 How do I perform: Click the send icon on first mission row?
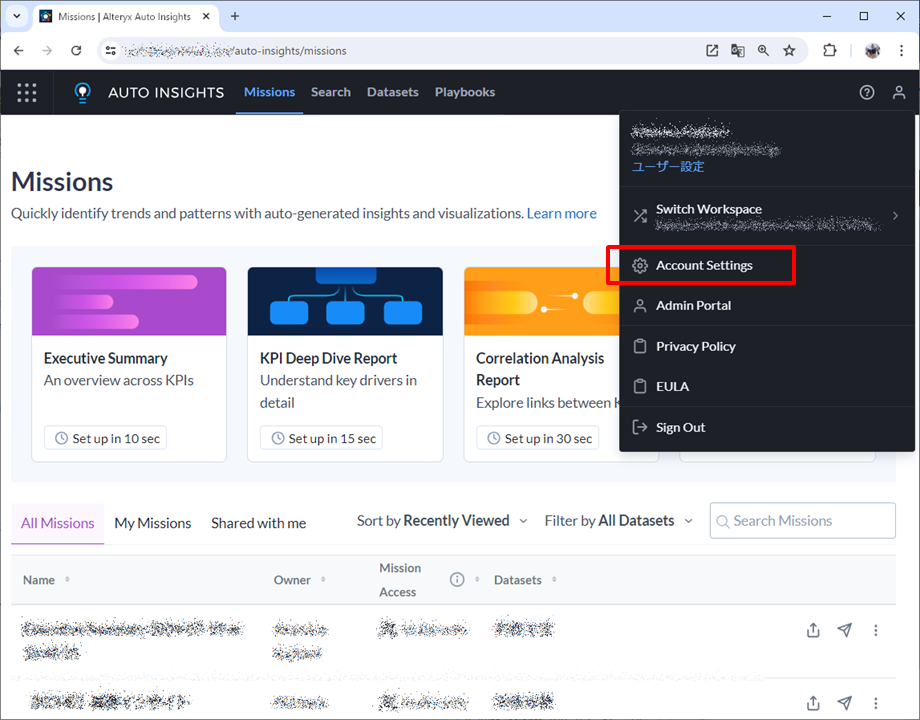(x=845, y=630)
